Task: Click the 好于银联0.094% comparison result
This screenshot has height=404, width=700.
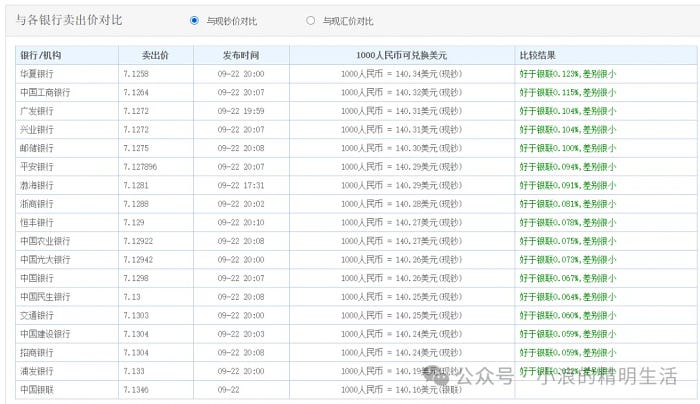Action: point(567,167)
